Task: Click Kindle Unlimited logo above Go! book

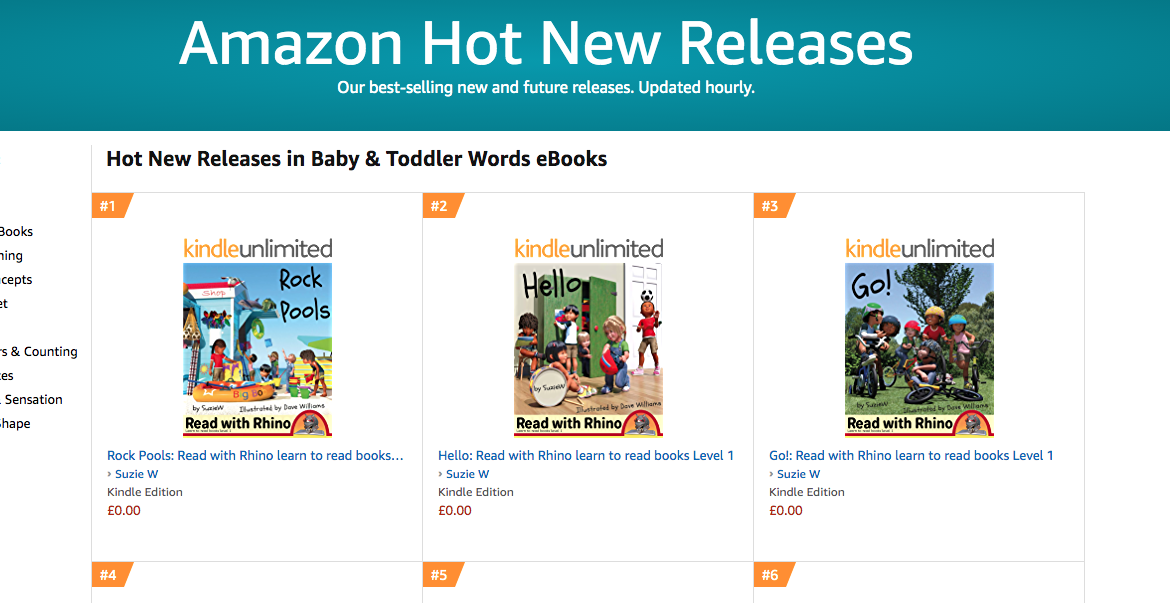Action: [x=919, y=249]
